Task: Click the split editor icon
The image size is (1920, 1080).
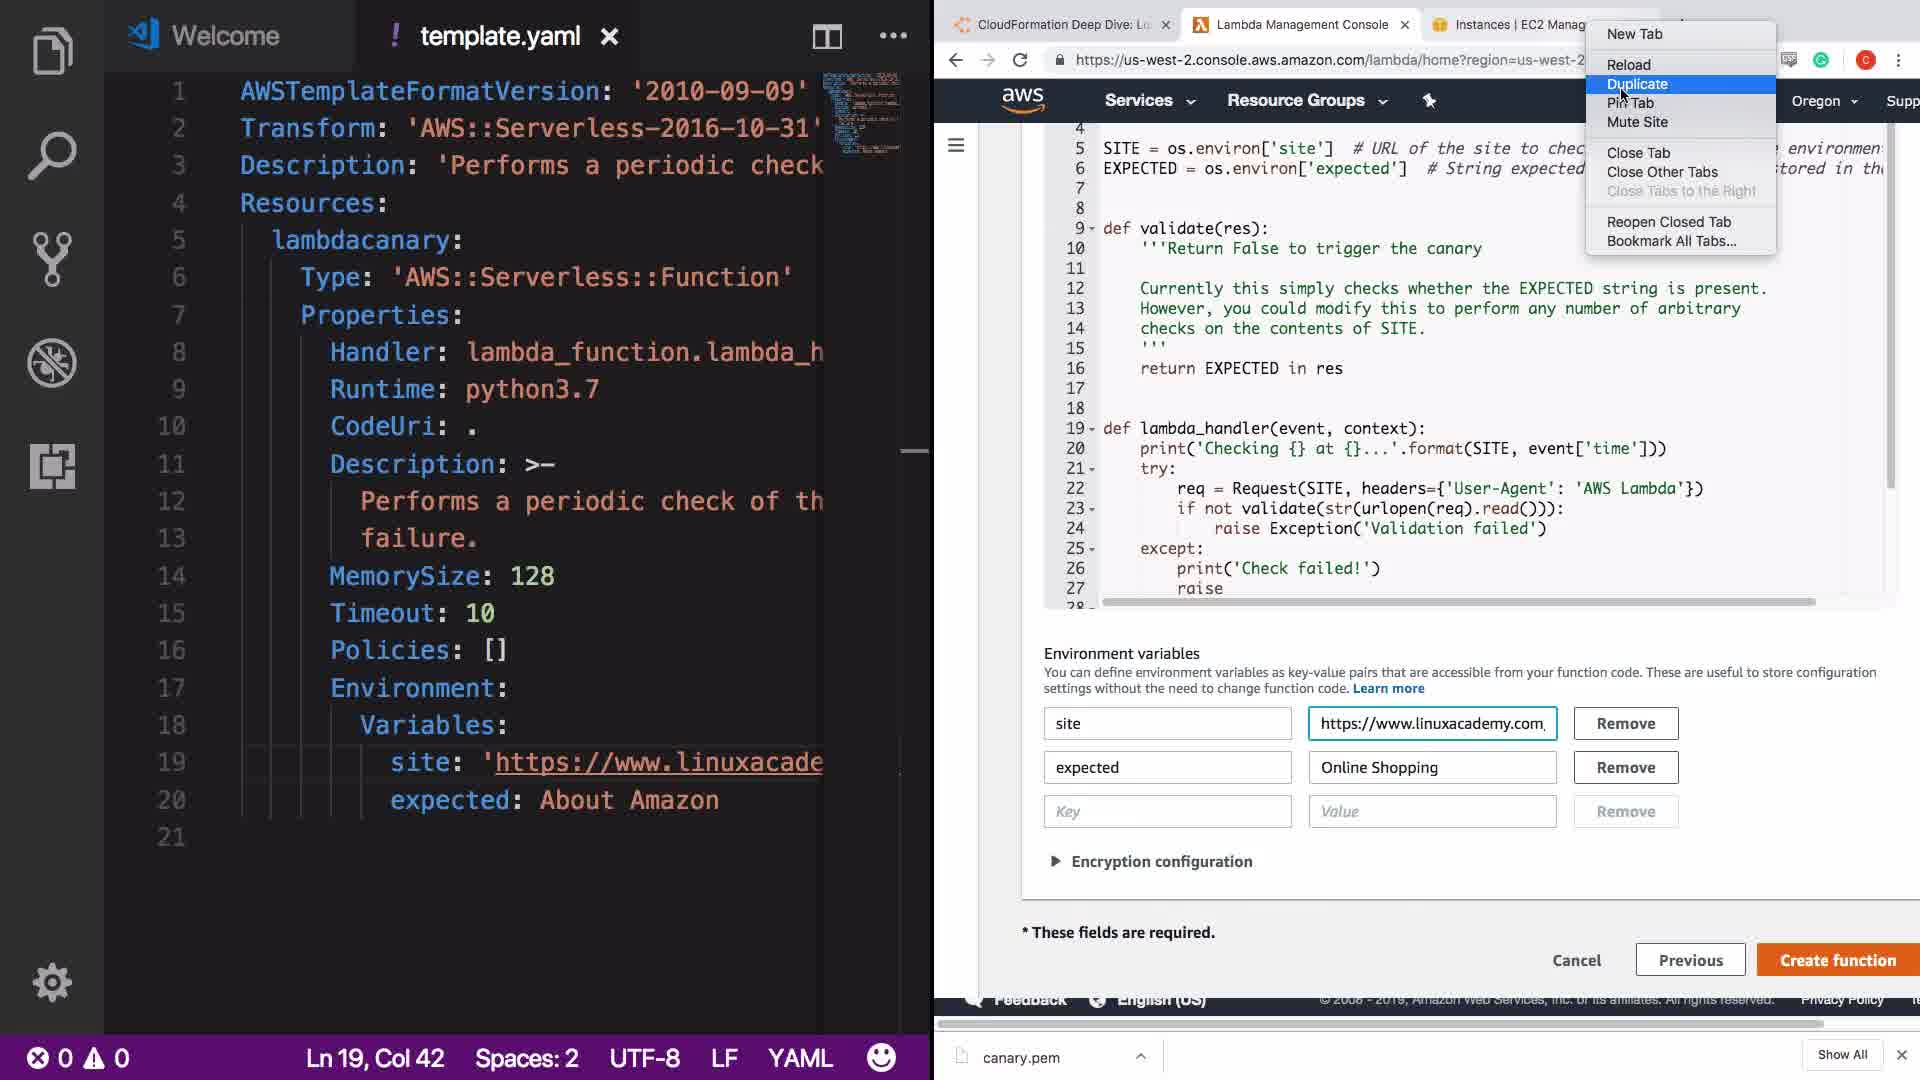Action: click(x=827, y=37)
